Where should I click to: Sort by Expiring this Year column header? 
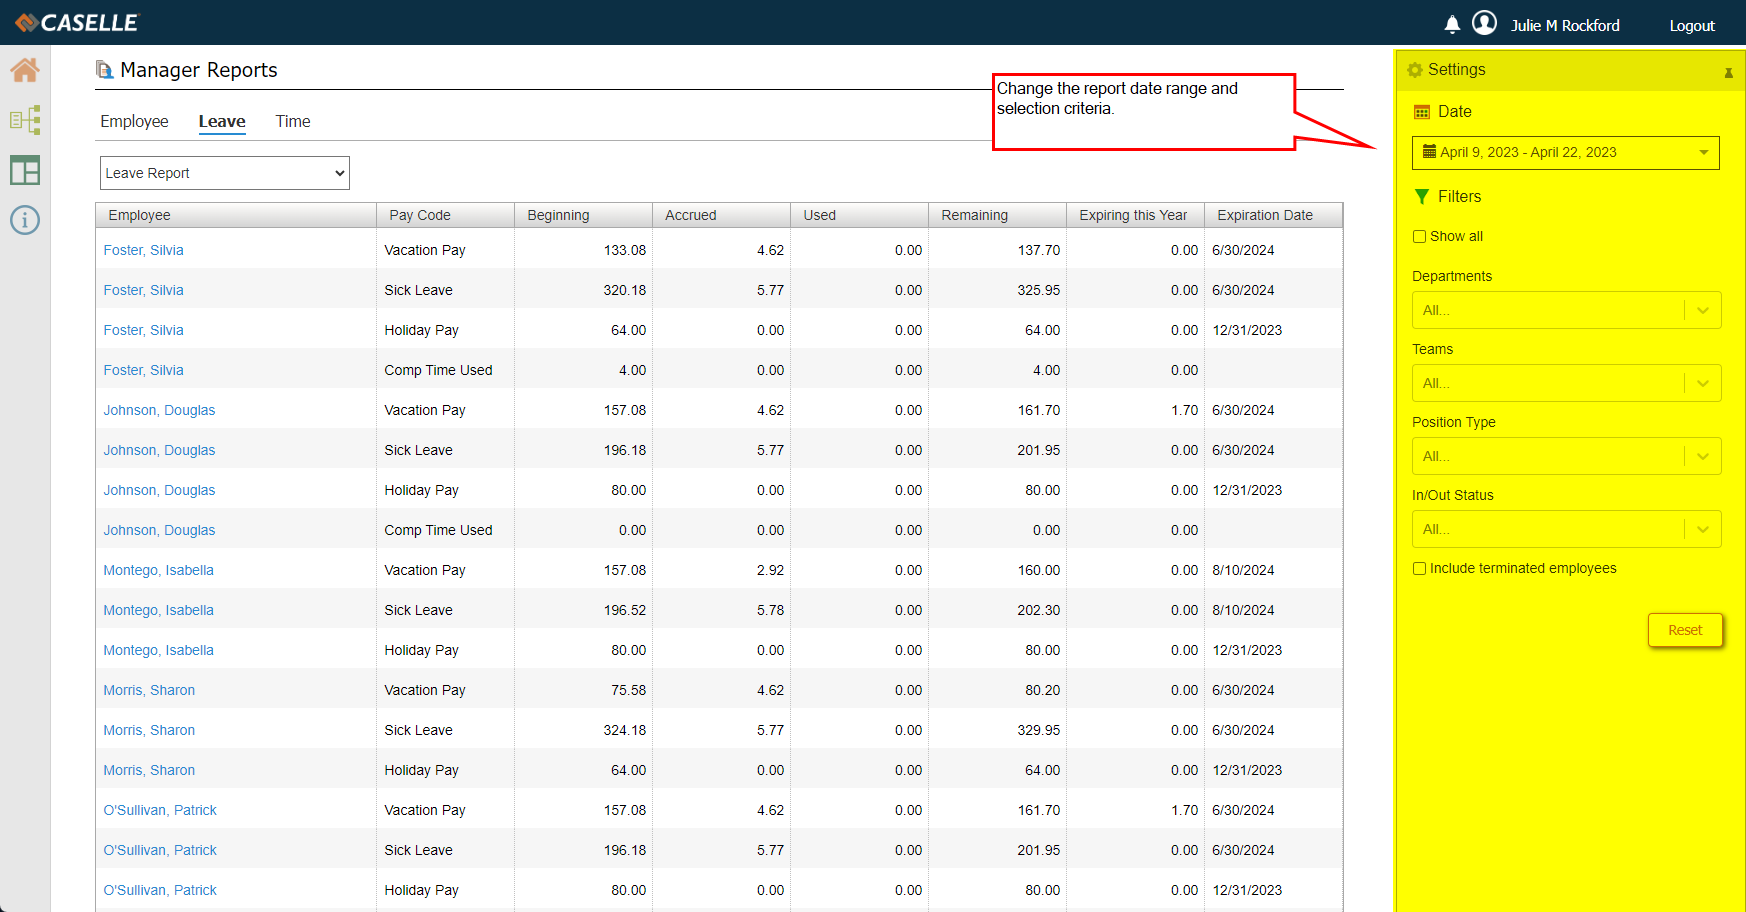coord(1135,215)
